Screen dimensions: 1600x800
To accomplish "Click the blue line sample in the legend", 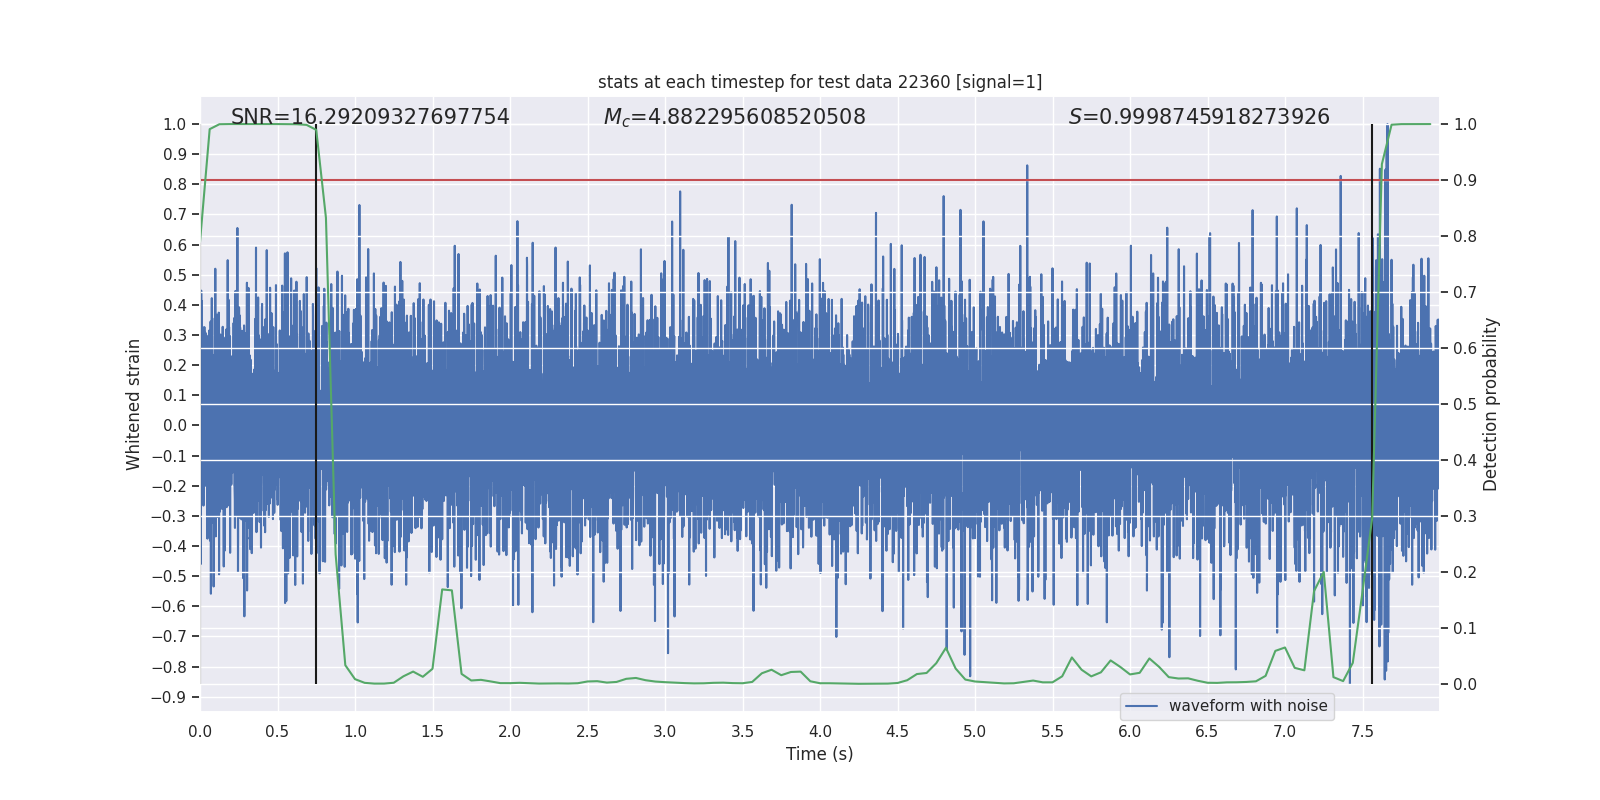I will [1141, 706].
